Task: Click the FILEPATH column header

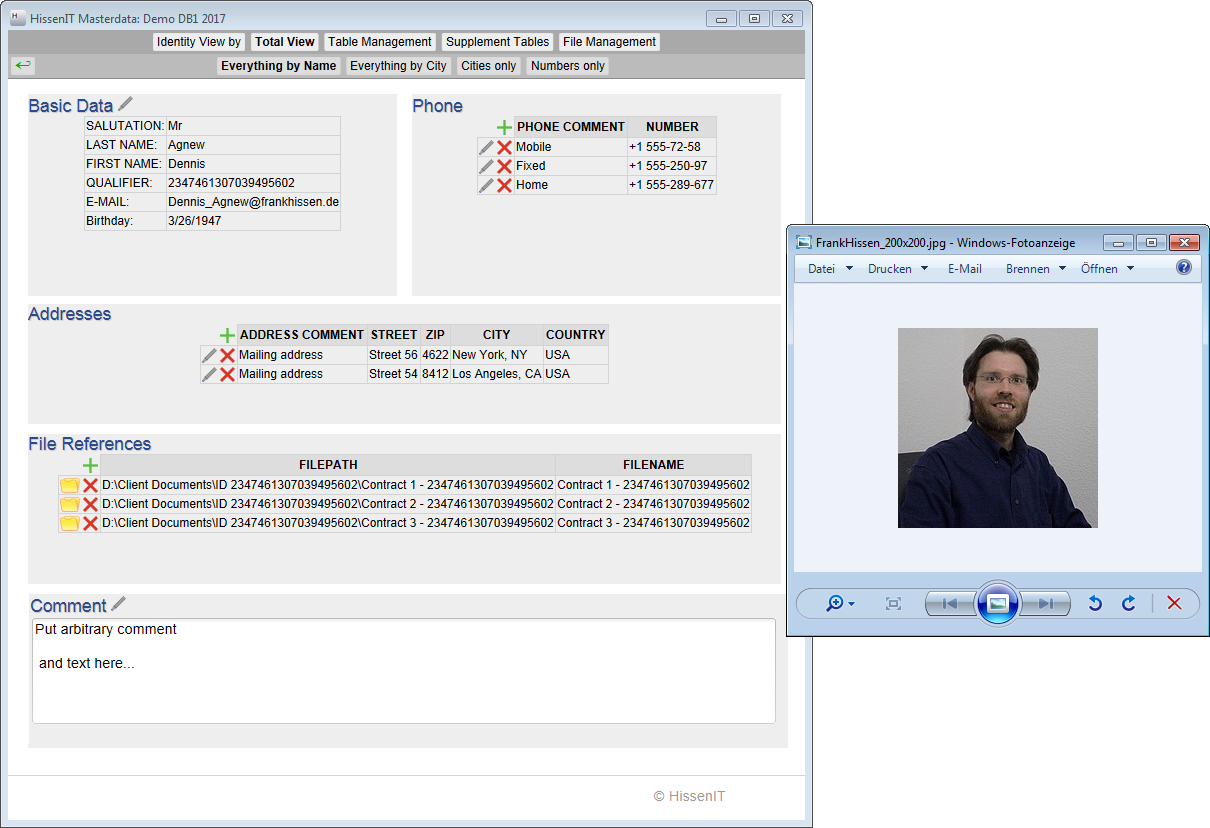Action: point(328,465)
